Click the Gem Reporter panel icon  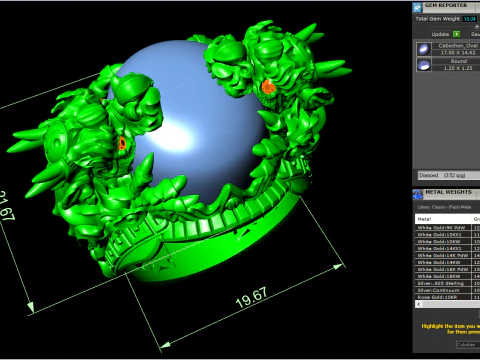click(x=417, y=7)
